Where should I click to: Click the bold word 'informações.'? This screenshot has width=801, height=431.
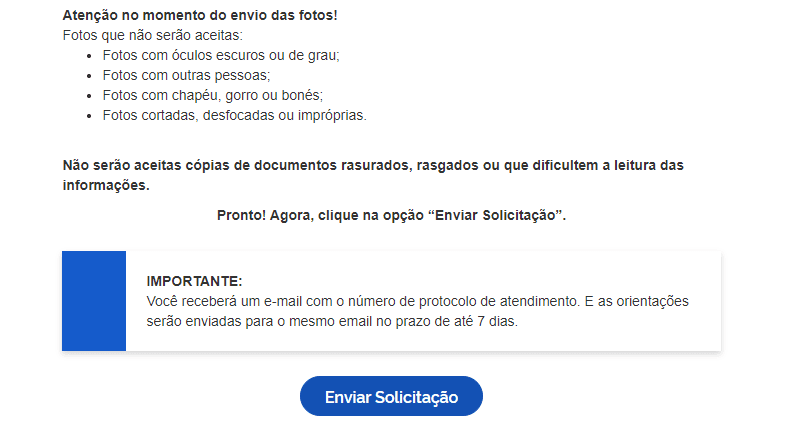[x=106, y=185]
